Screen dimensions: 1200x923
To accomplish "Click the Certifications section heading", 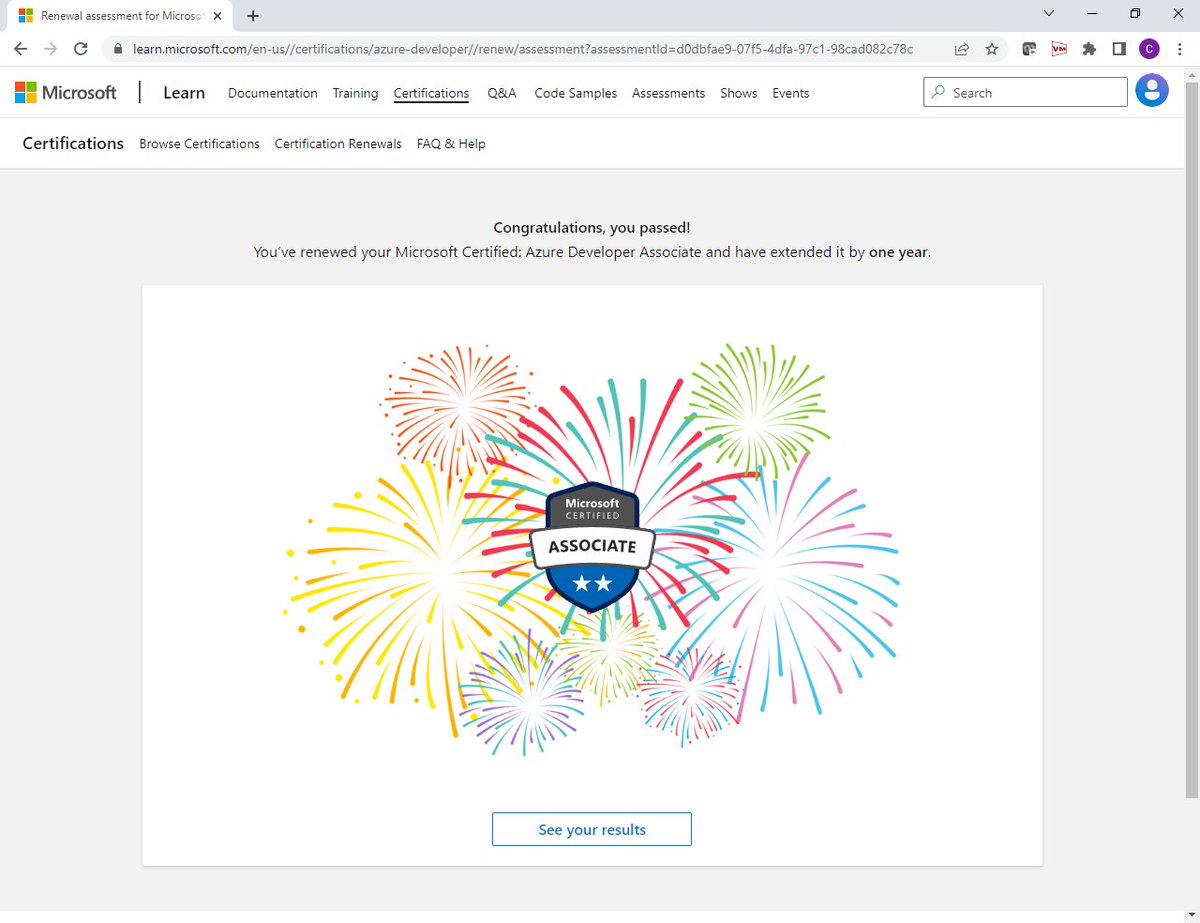I will [x=73, y=143].
